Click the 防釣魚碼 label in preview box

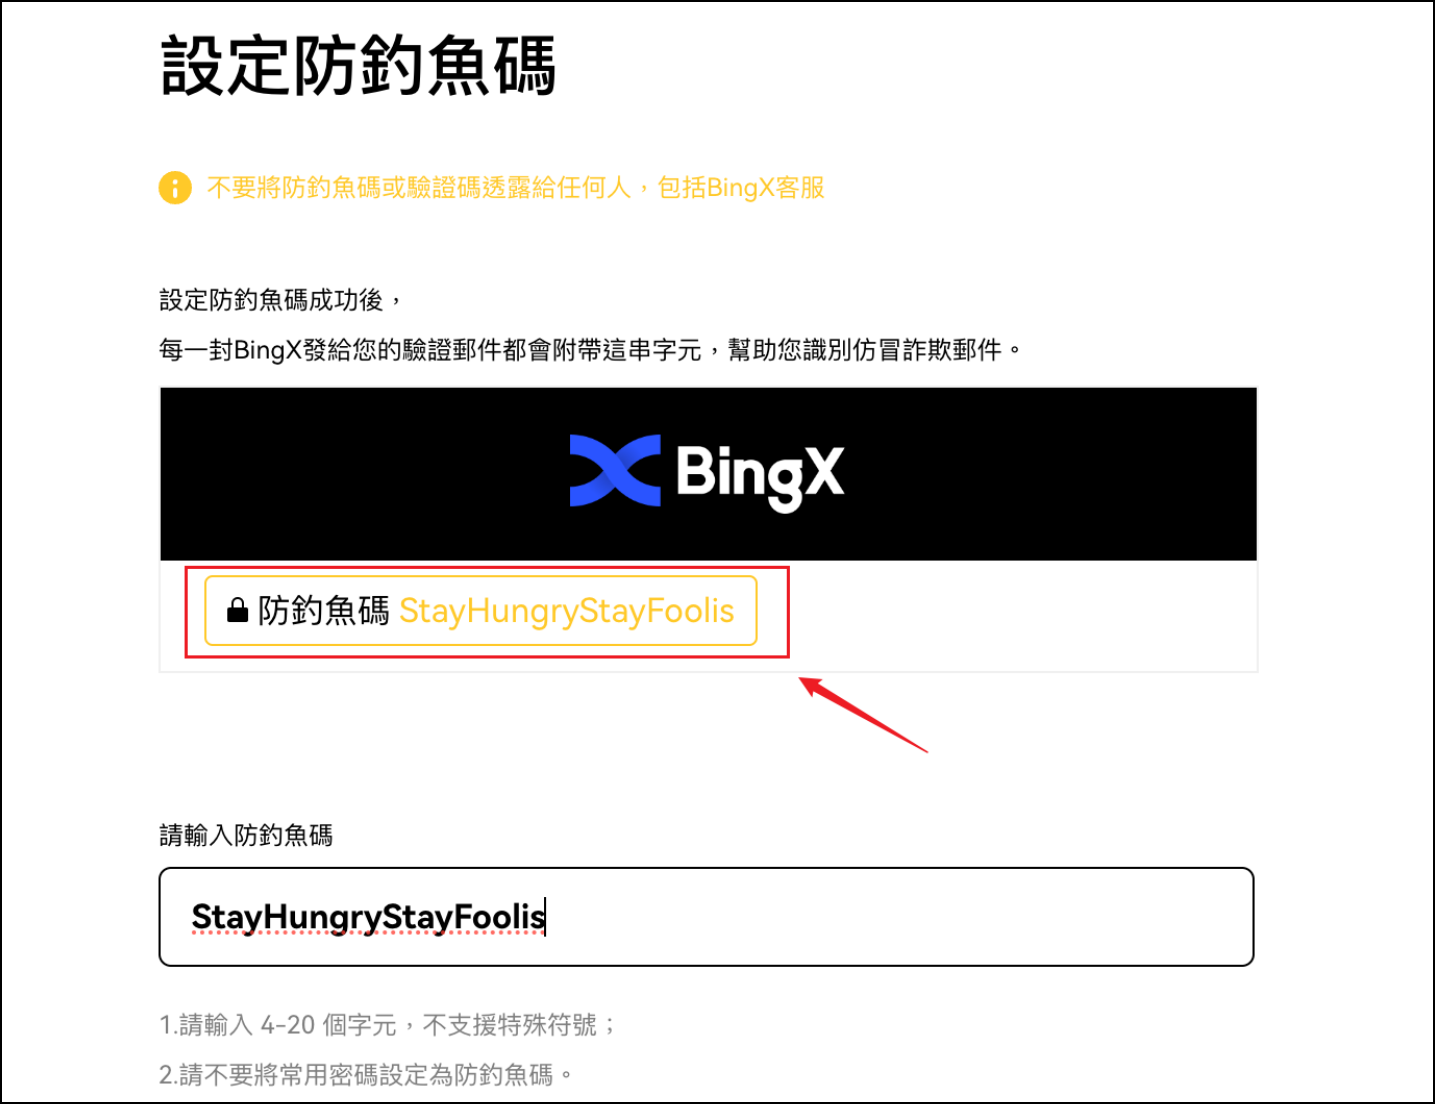coord(323,611)
